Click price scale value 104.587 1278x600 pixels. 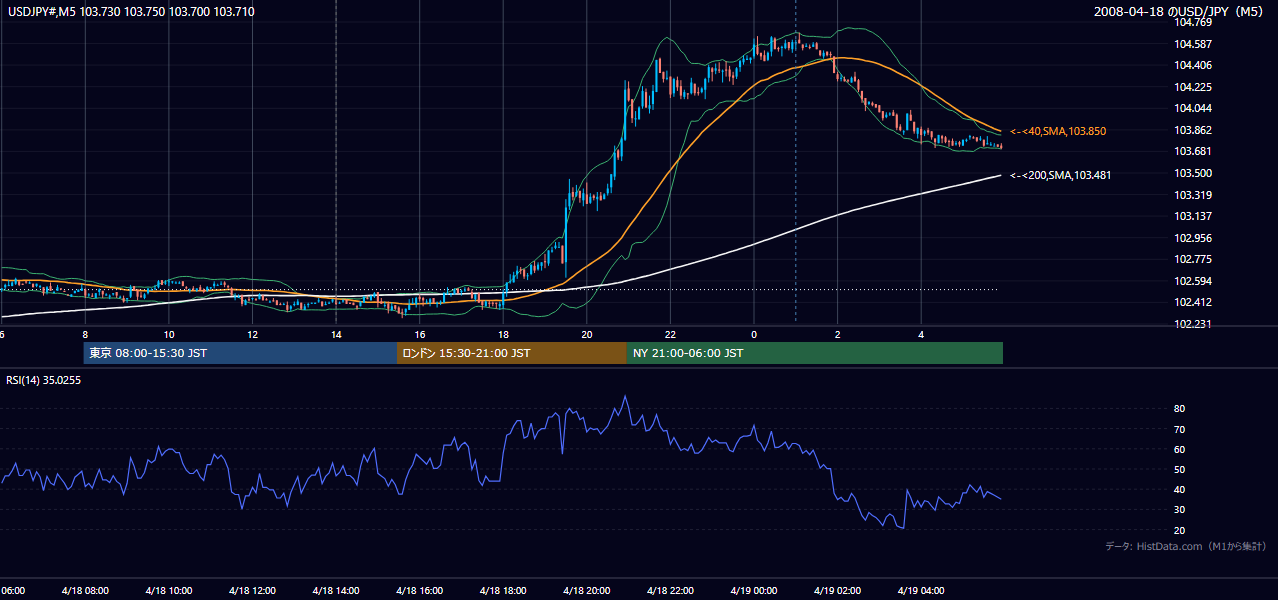(x=1193, y=44)
